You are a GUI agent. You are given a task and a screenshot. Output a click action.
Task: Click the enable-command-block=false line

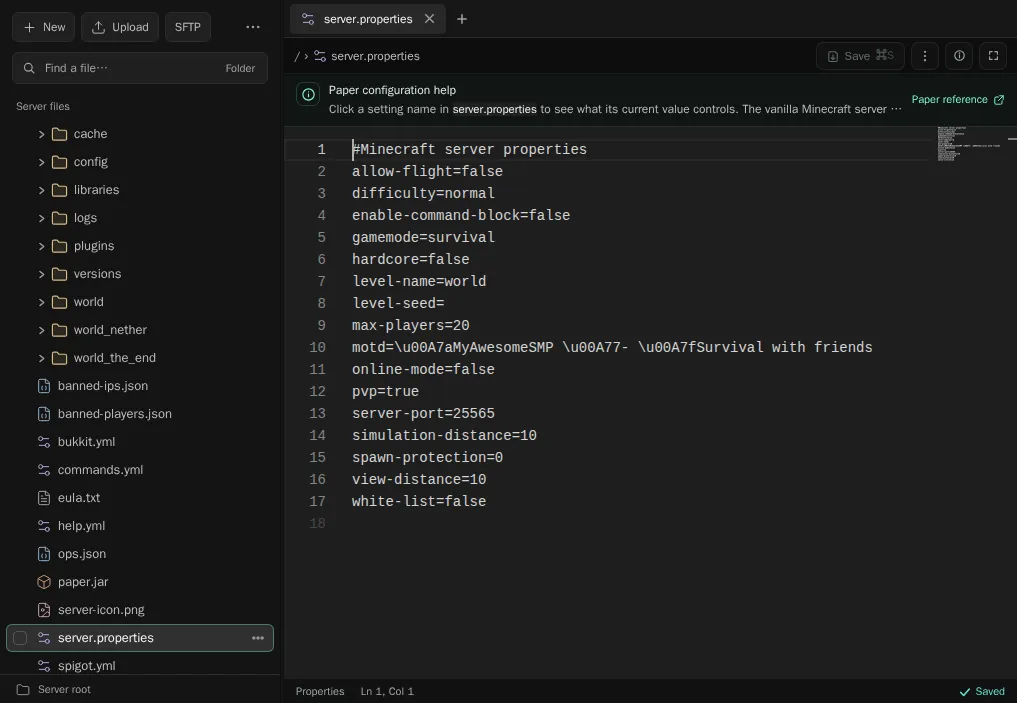click(x=461, y=215)
